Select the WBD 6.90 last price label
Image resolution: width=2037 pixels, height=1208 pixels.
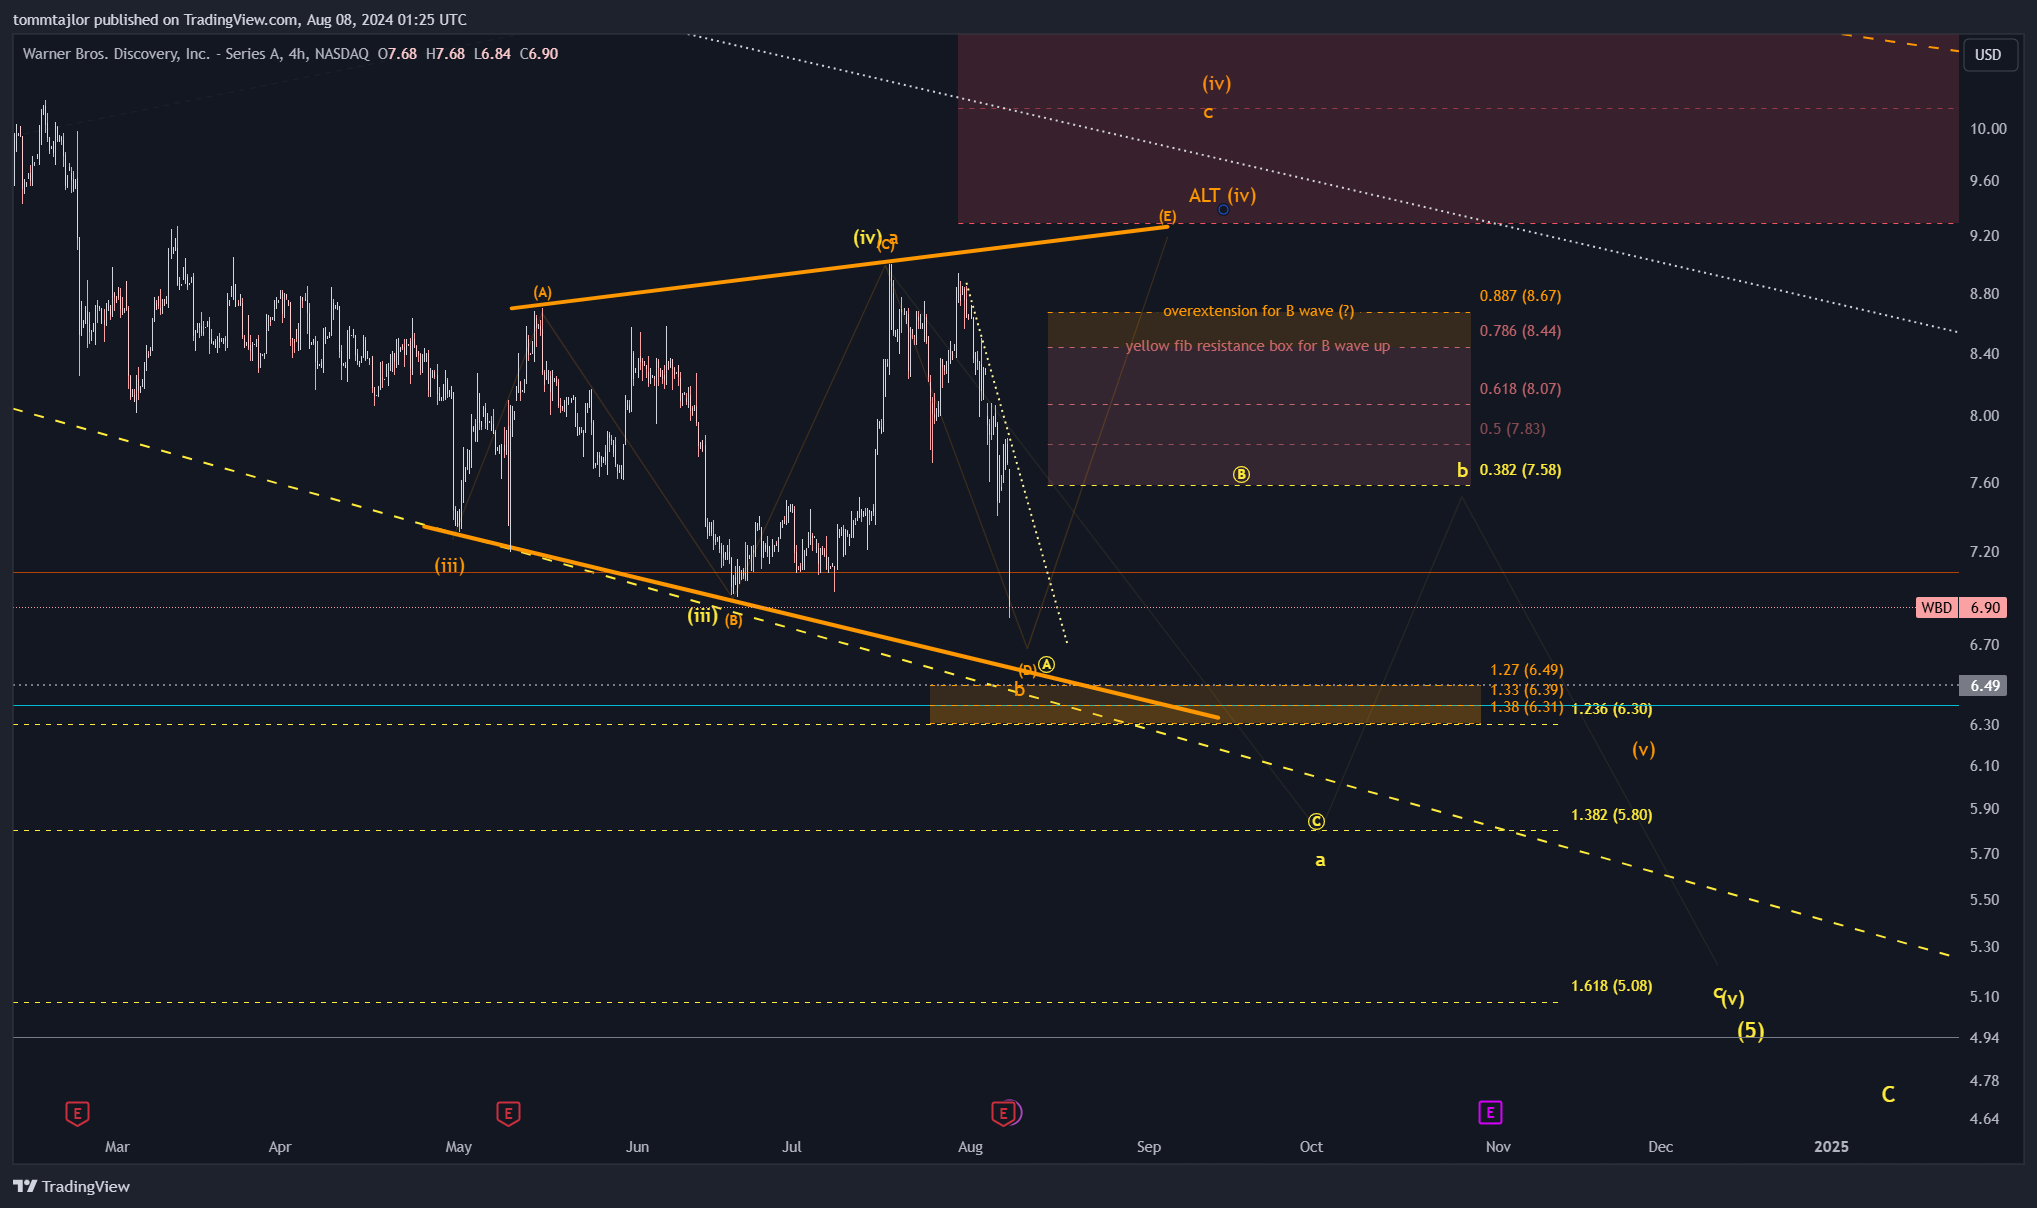1961,607
